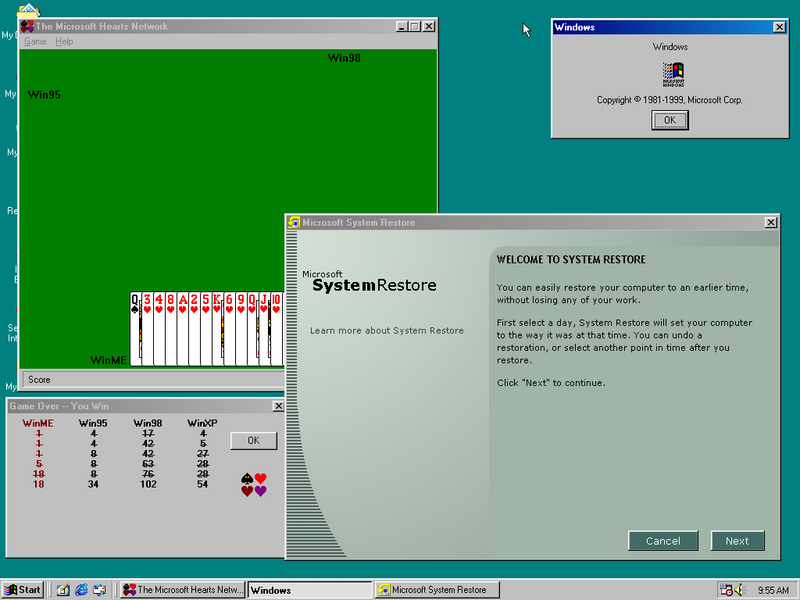The width and height of the screenshot is (800, 600).
Task: Click Next in System Restore wizard
Action: click(737, 541)
